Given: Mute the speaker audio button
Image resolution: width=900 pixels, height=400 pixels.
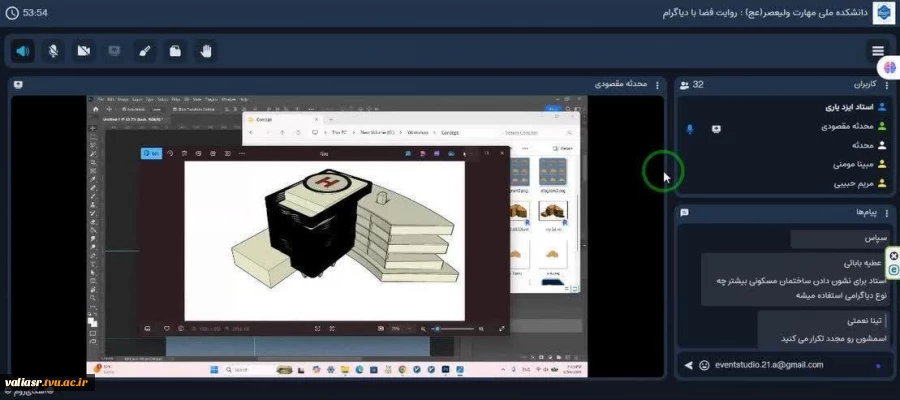Looking at the screenshot, I should point(22,52).
